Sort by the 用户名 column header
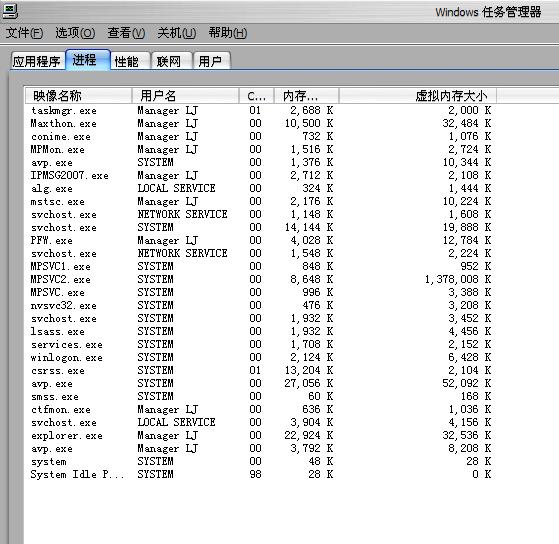This screenshot has height=544, width=559. tap(185, 96)
